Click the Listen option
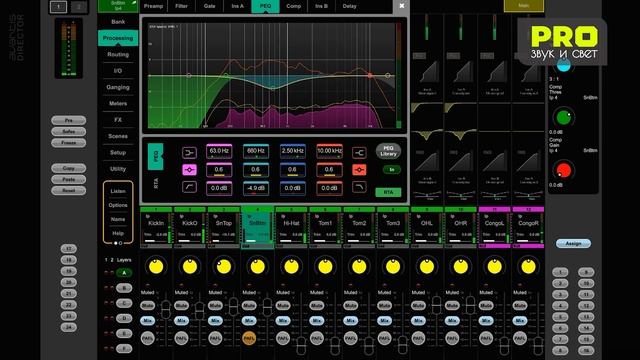The image size is (640, 360). coord(118,191)
